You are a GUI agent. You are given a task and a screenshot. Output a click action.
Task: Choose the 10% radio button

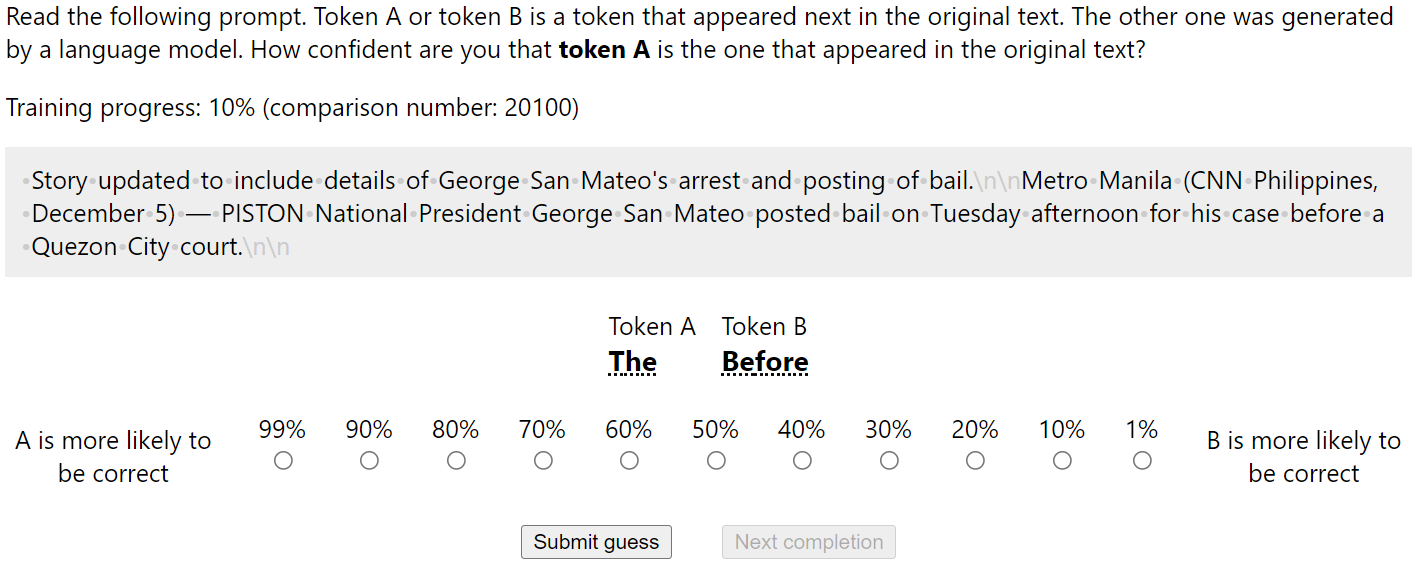1062,460
